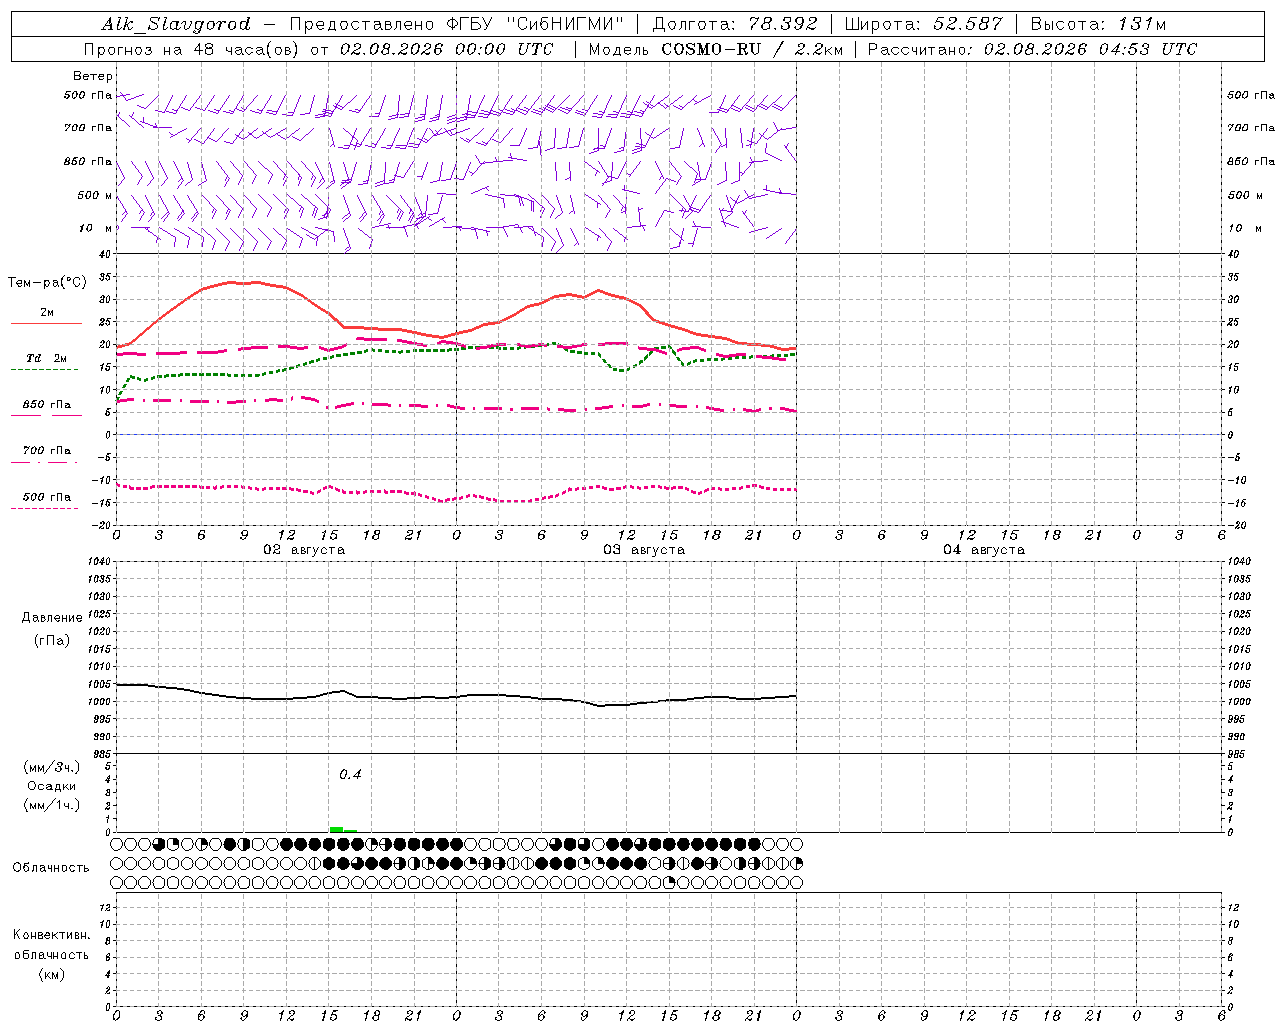Screen dimensions: 1280x1024
Task: Click the 500 гПа dotted legend line
Action: [x=44, y=508]
